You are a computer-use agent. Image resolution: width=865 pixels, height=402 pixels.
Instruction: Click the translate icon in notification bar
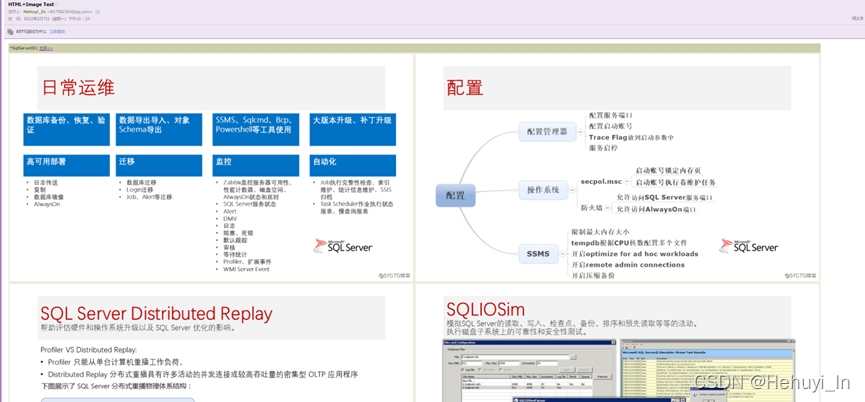click(x=11, y=31)
